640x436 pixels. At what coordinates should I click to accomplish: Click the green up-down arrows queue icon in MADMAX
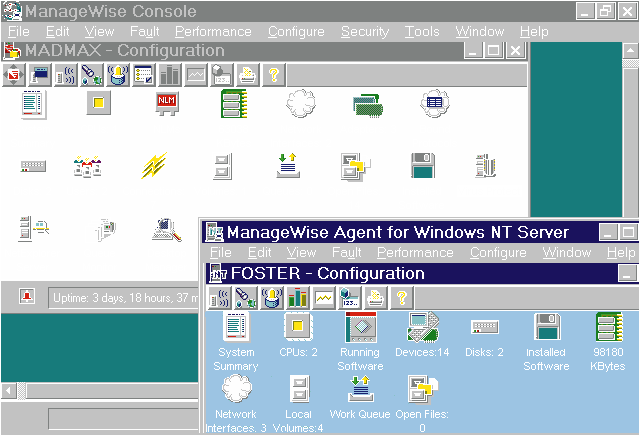[288, 166]
